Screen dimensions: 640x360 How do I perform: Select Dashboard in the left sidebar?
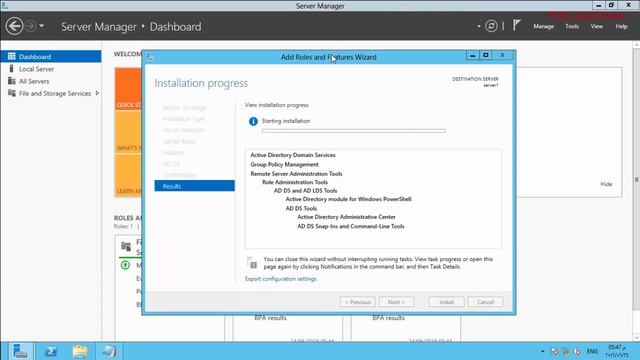click(51, 56)
